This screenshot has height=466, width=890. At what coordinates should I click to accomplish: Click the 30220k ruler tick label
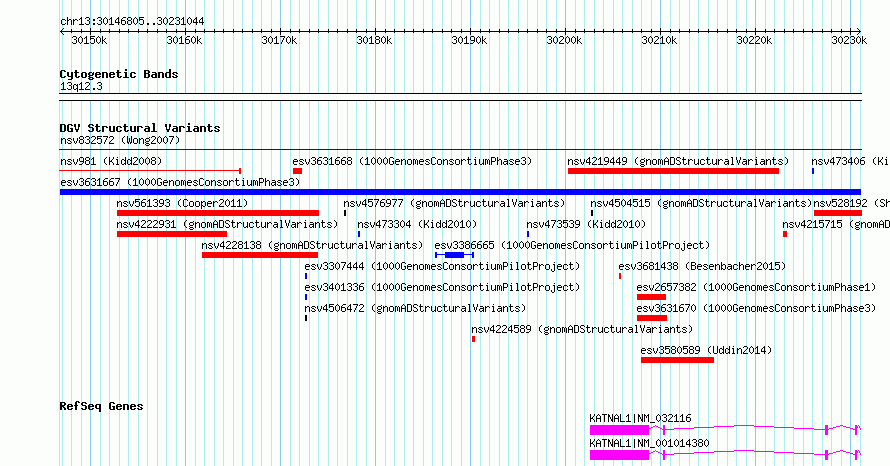(x=754, y=40)
